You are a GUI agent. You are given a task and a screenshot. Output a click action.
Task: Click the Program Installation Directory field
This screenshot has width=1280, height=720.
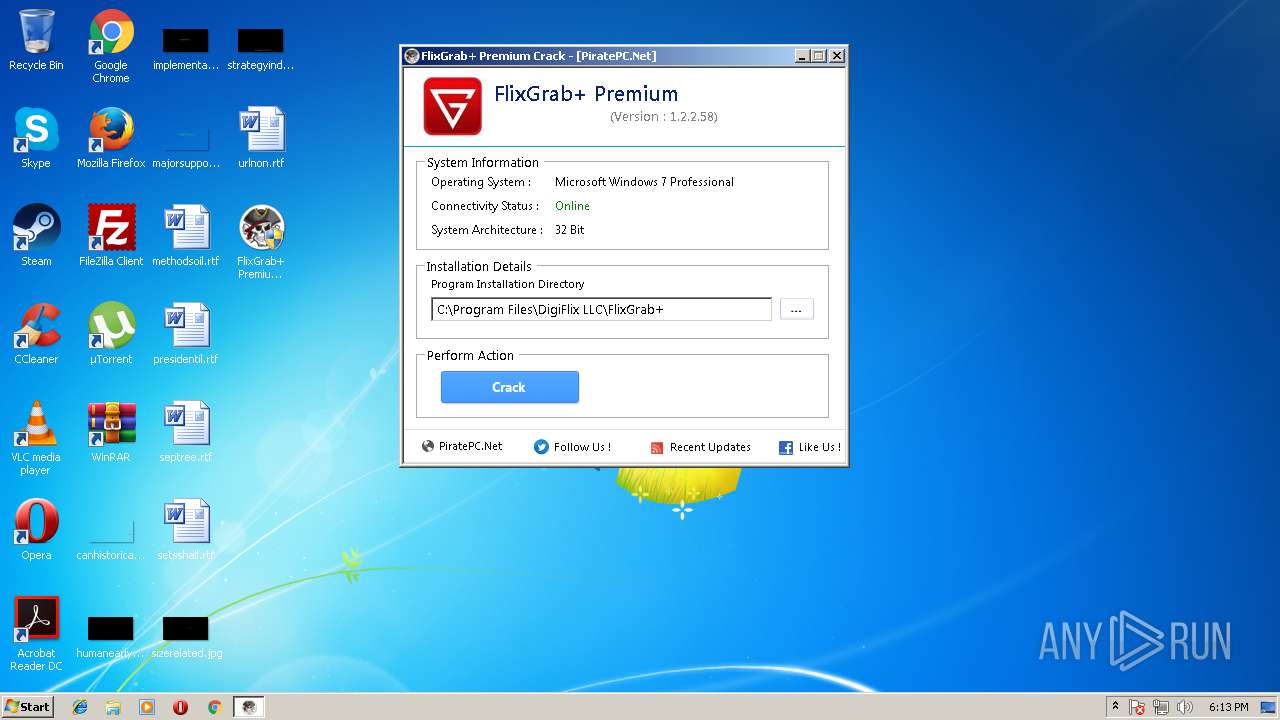602,309
